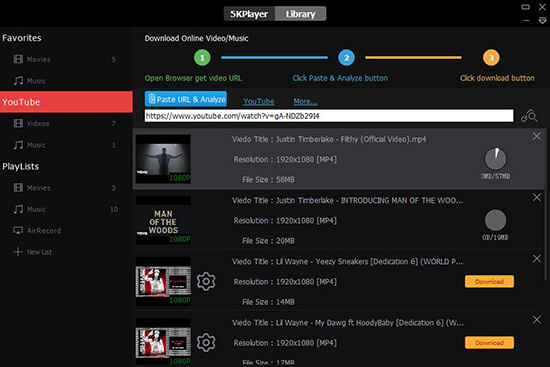This screenshot has width=550, height=367.
Task: Open the YouTube link
Action: tap(259, 101)
